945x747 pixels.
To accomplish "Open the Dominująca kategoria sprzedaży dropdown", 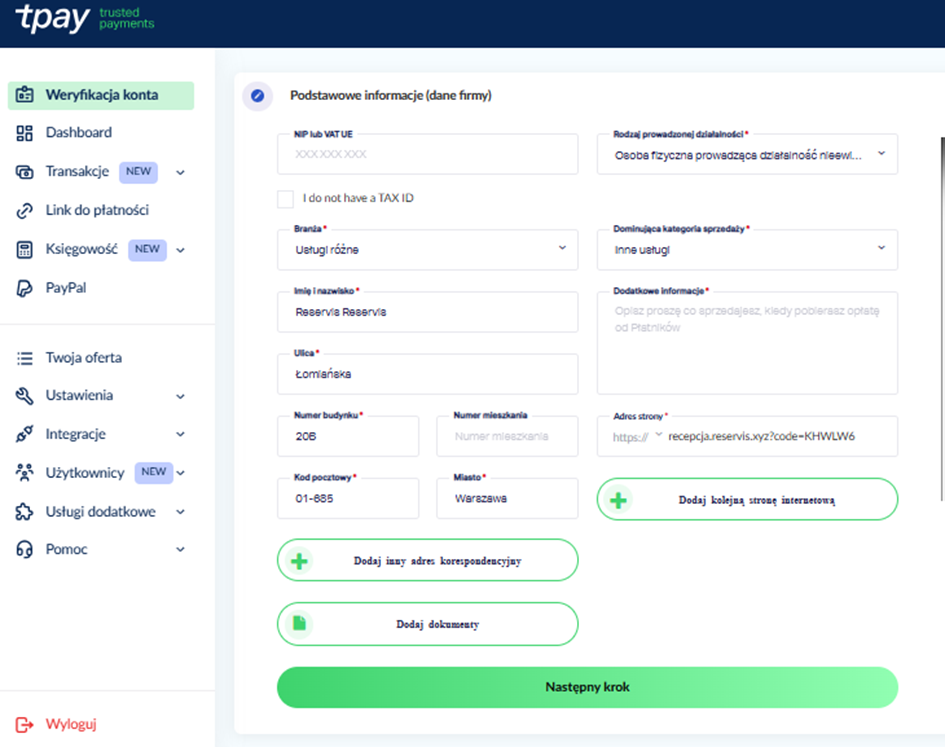I will point(747,249).
